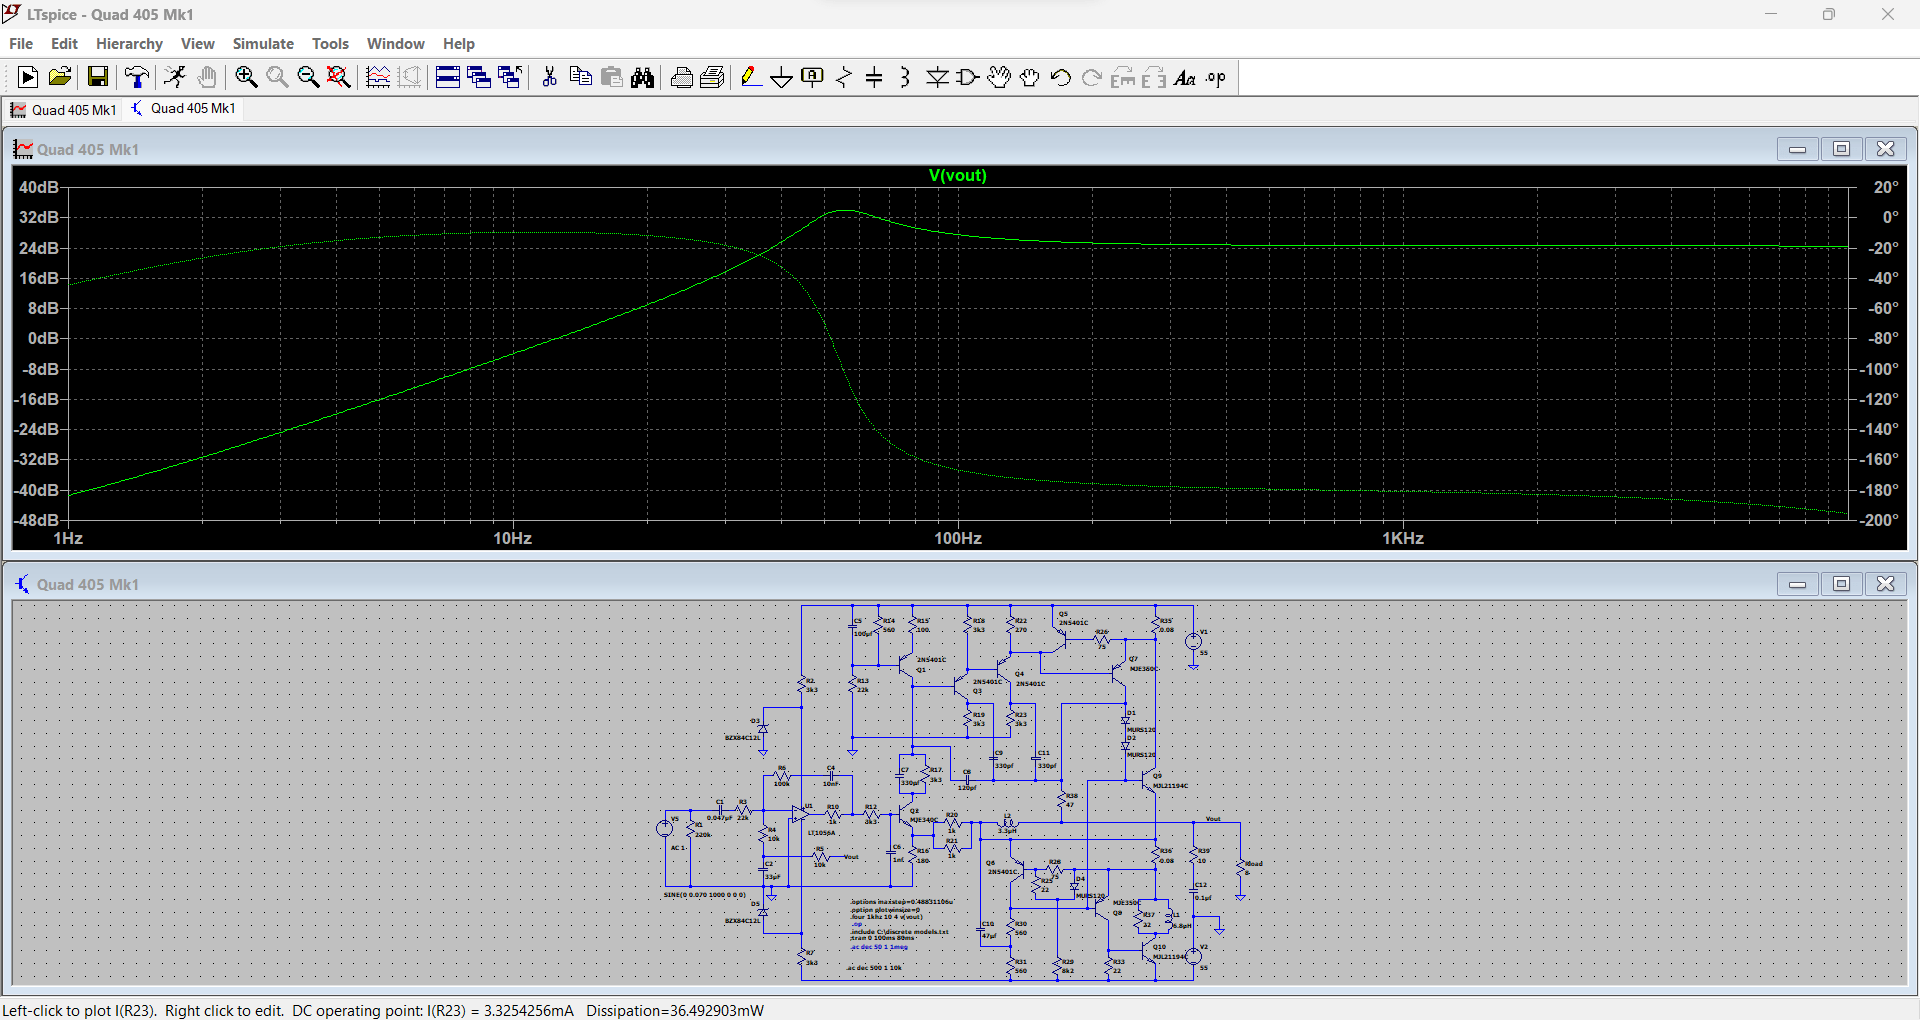Zoom in with the magnifier plus

pos(246,77)
